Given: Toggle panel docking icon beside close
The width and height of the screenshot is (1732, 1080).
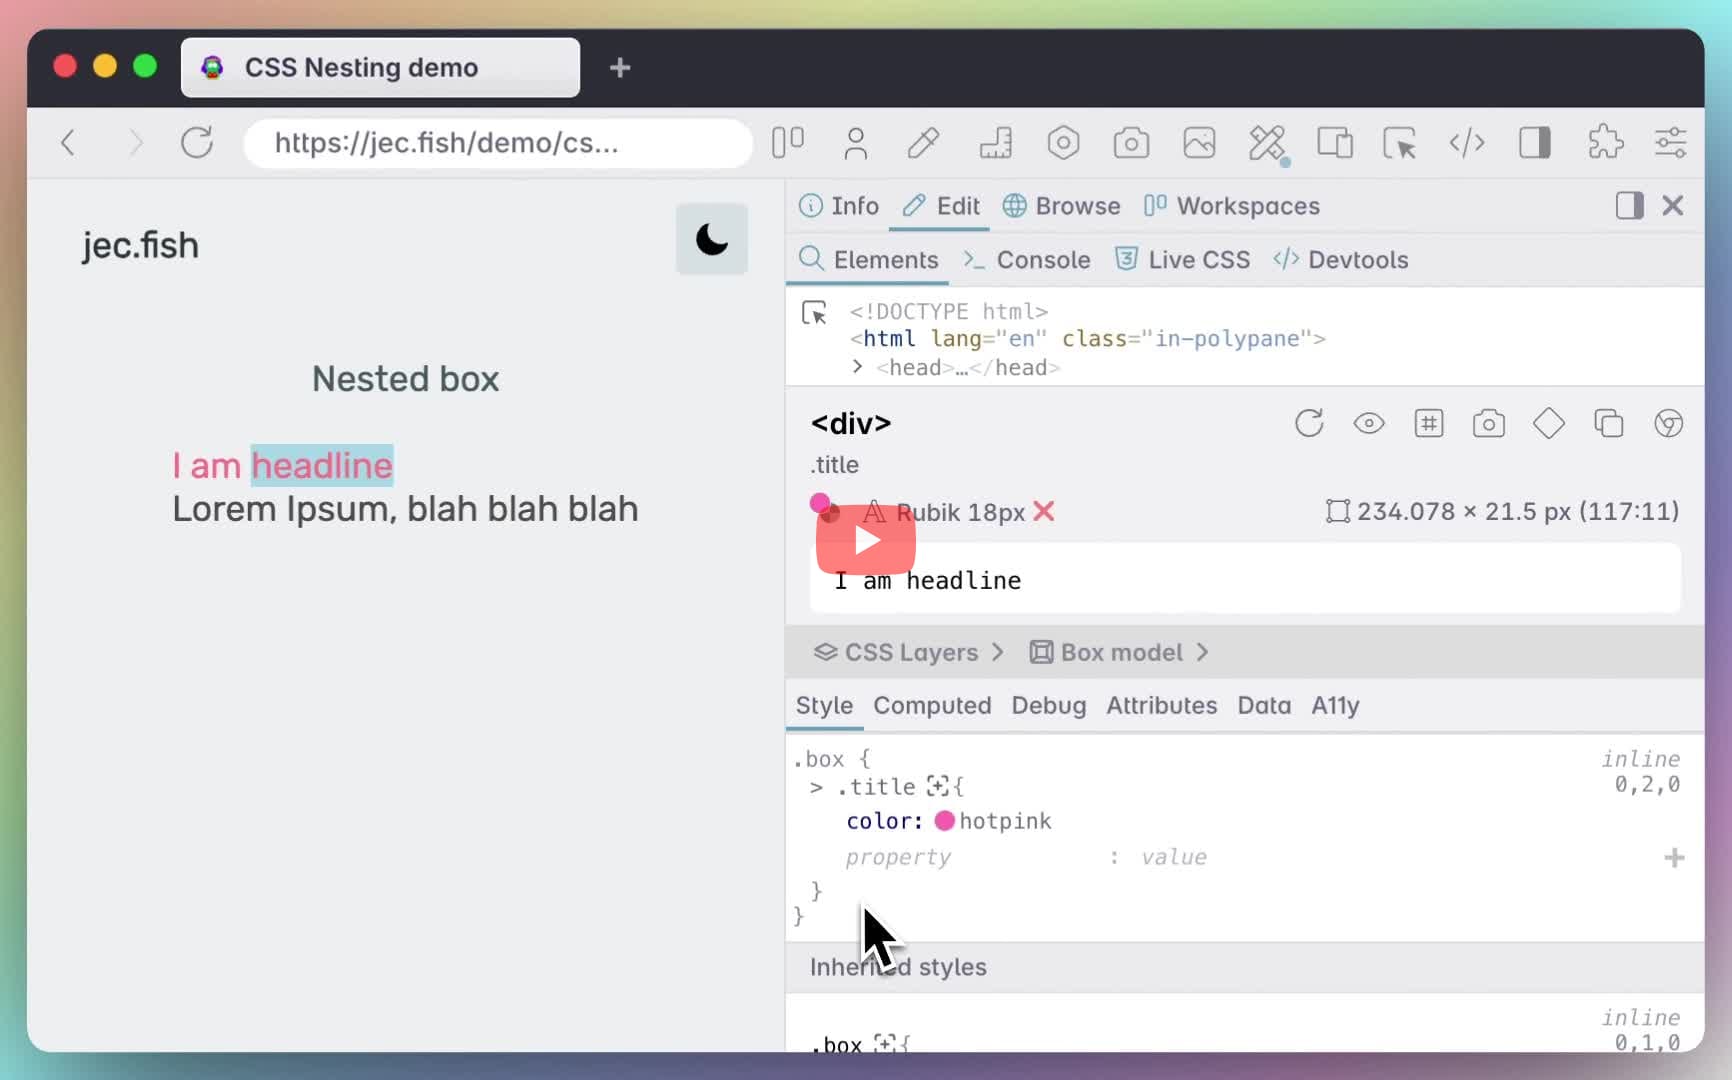Looking at the screenshot, I should pyautogui.click(x=1629, y=206).
